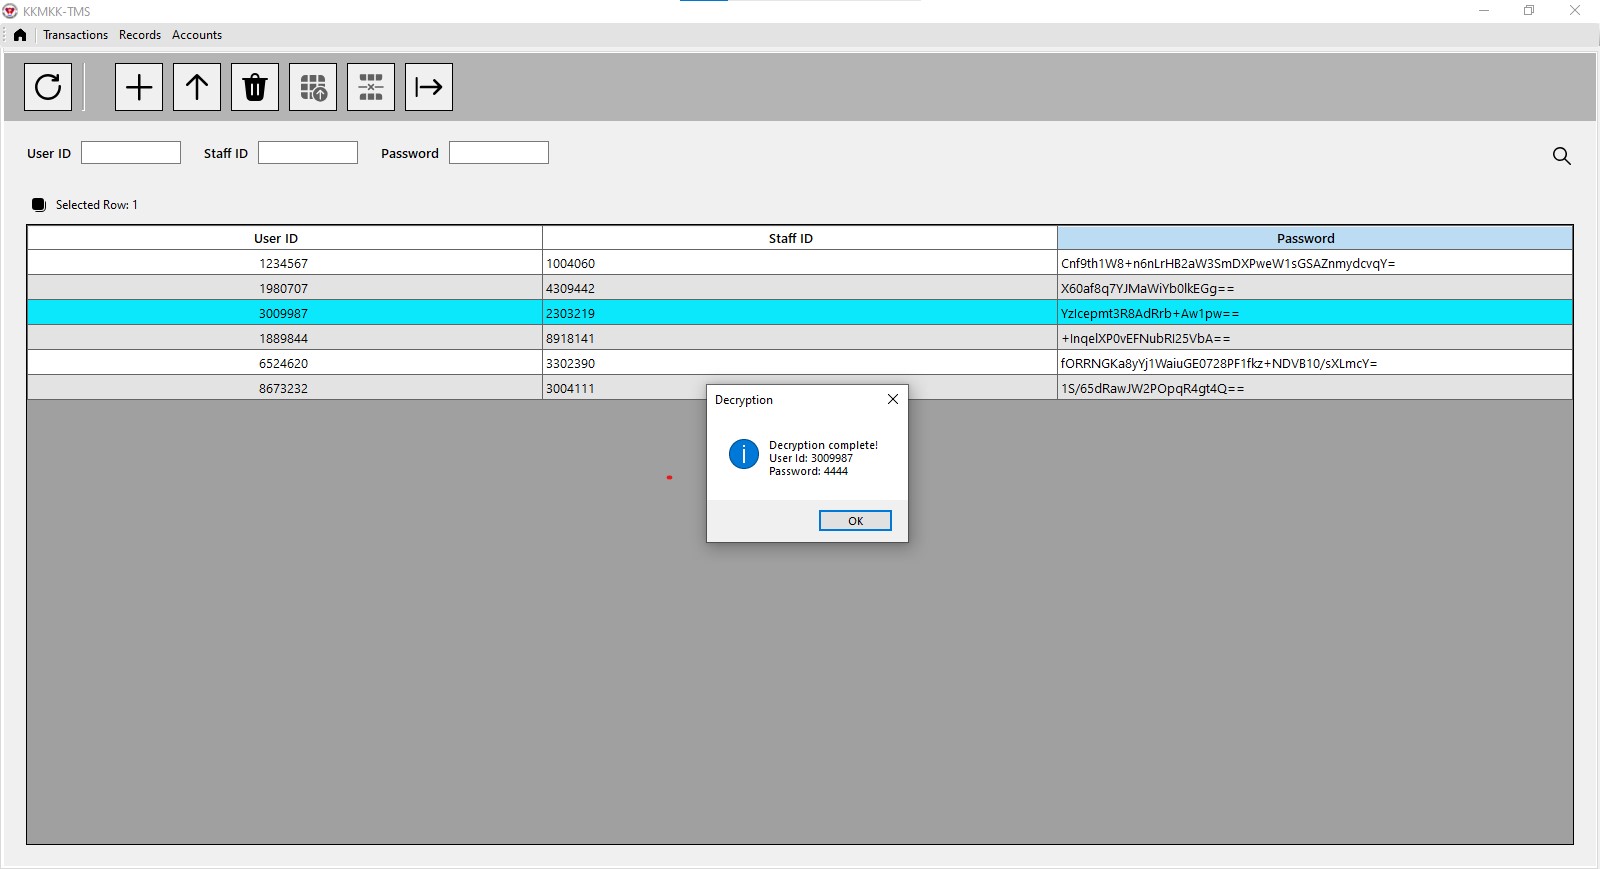
Task: Select highlighted User ID 3009987 cell
Action: pos(285,313)
